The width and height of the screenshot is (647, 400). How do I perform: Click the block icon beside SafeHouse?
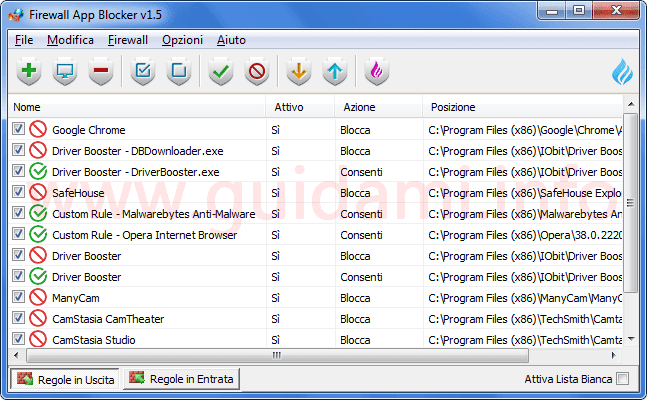(38, 193)
